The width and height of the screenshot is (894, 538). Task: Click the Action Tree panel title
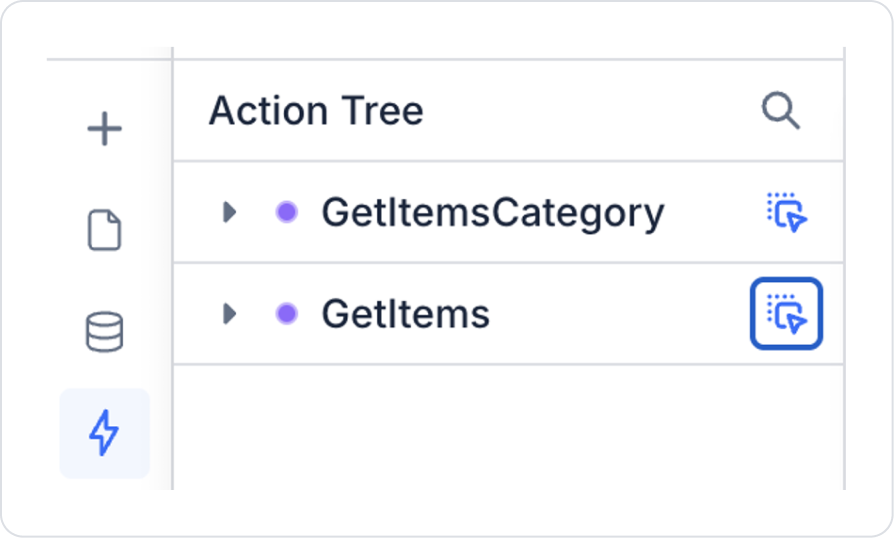316,111
